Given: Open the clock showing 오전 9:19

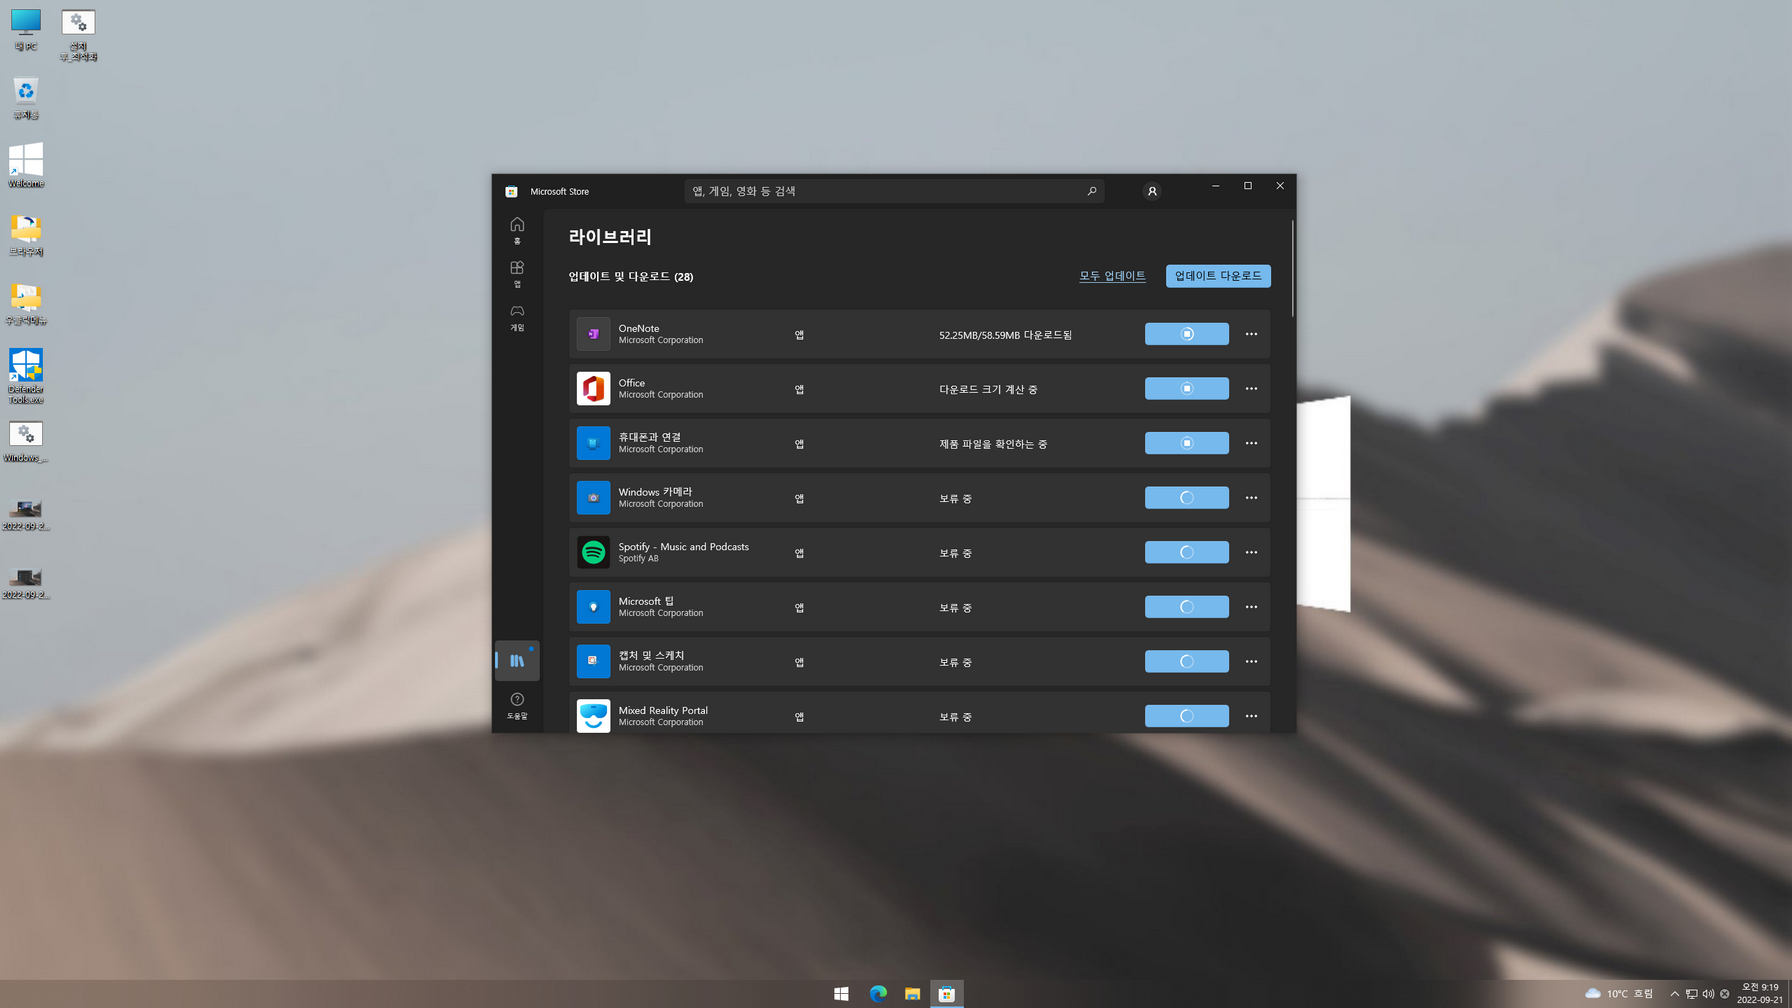Looking at the screenshot, I should 1761,993.
